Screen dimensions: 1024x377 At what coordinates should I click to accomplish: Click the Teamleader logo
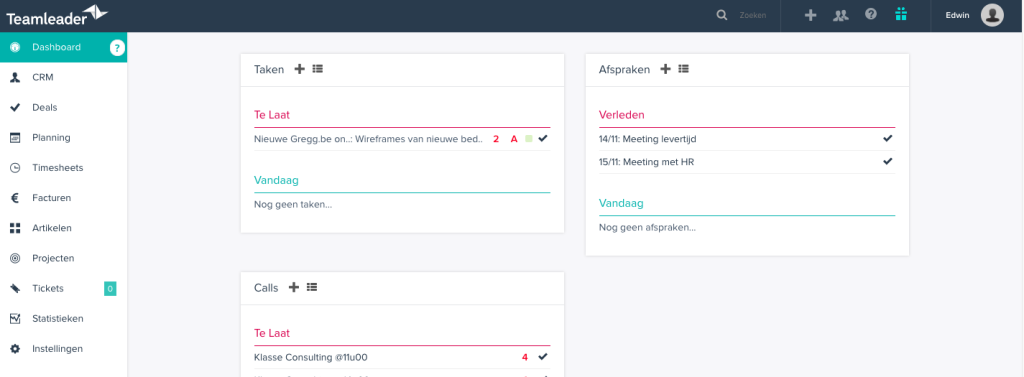pos(57,15)
